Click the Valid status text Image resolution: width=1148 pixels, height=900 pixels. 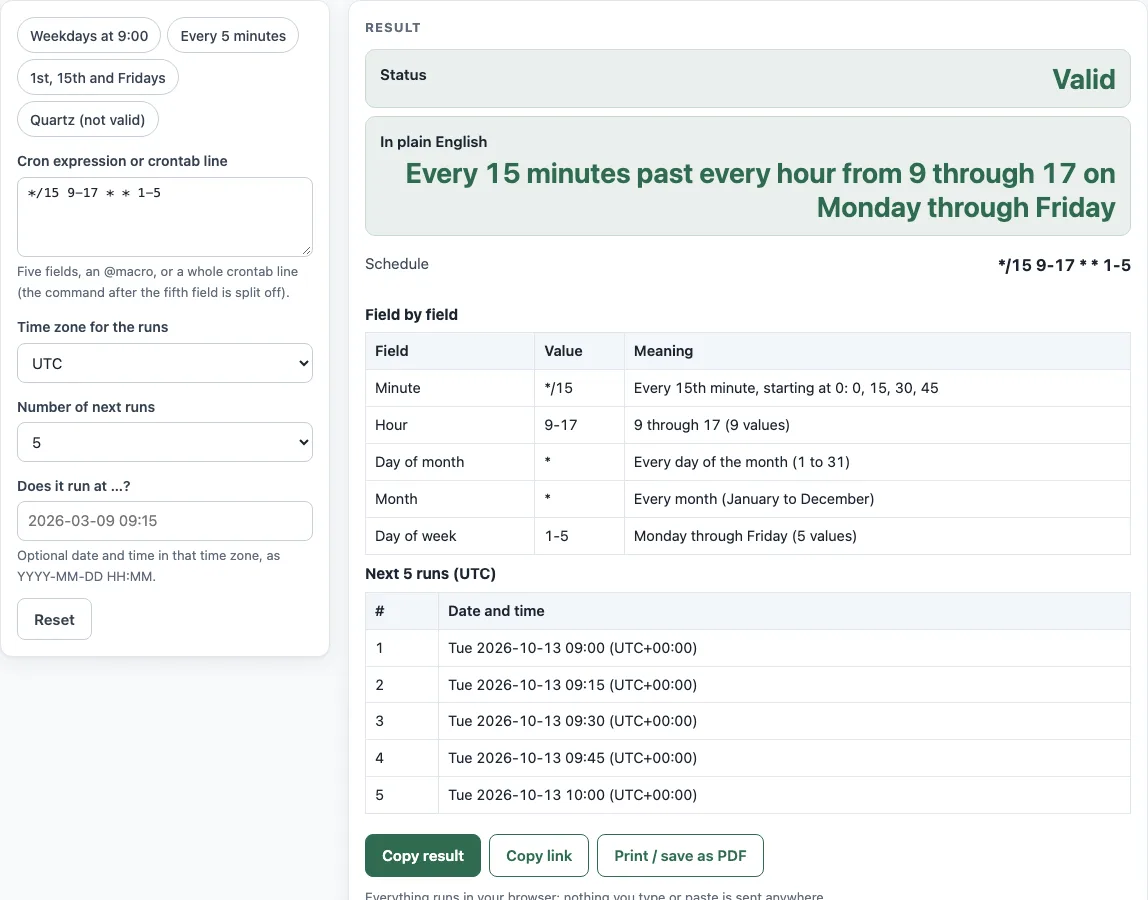(x=1084, y=79)
